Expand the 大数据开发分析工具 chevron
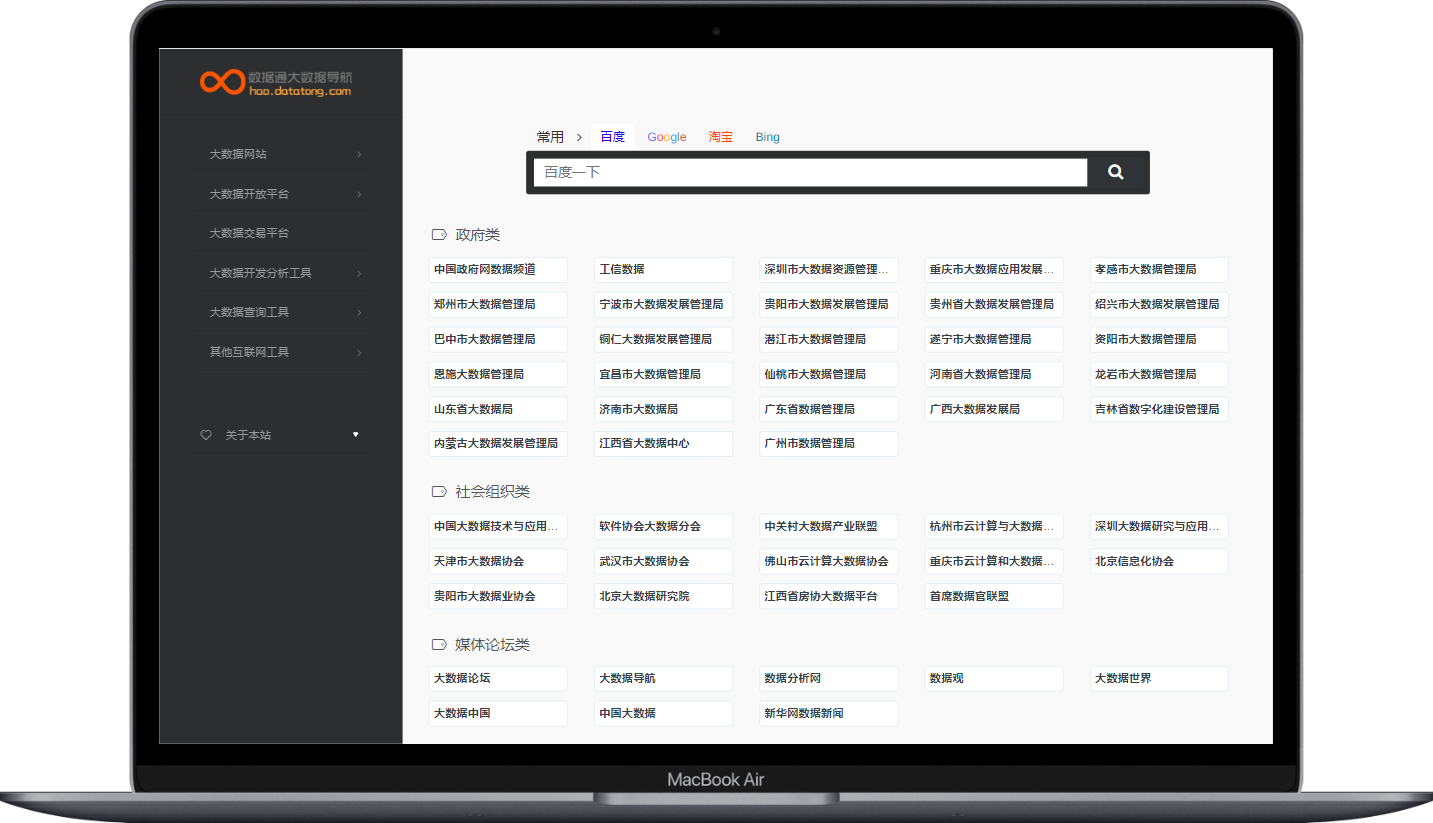Image resolution: width=1433 pixels, height=823 pixels. tap(359, 273)
